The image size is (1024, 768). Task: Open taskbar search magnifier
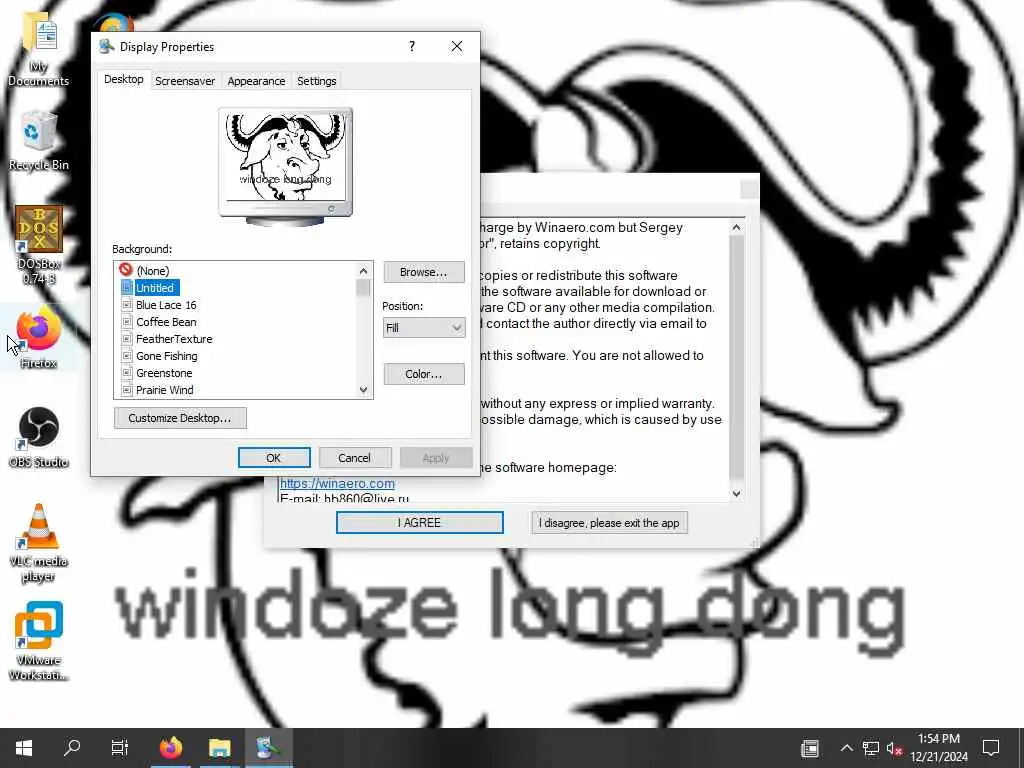tap(72, 748)
